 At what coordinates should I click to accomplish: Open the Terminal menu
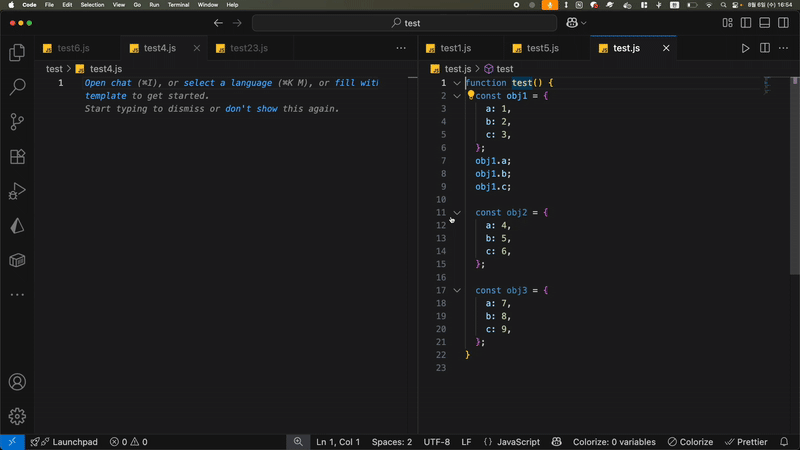[x=178, y=5]
